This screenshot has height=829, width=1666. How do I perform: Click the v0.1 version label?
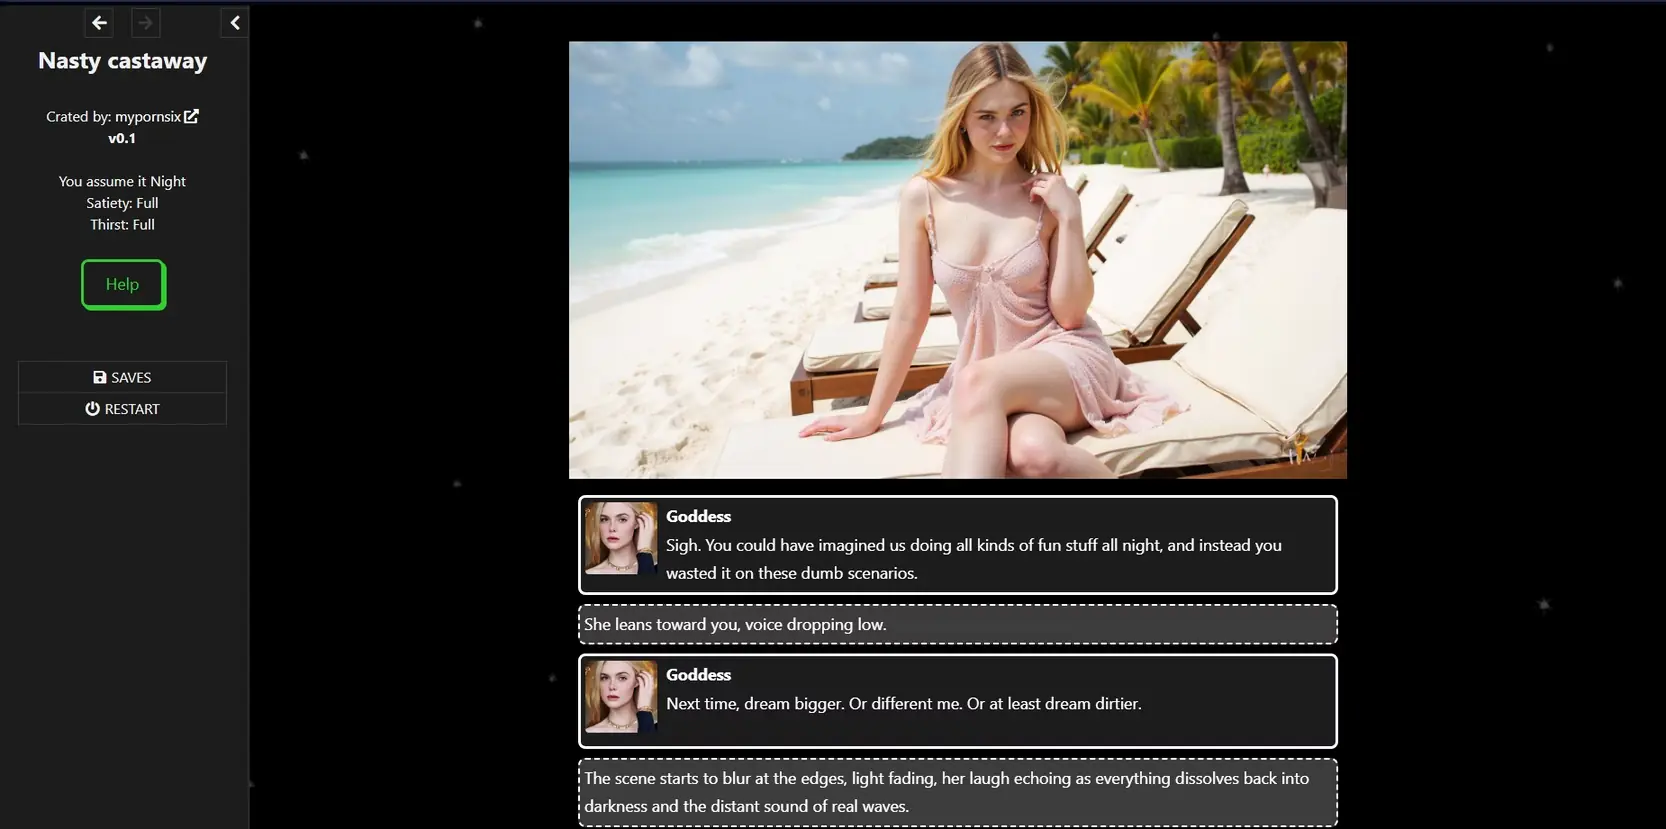(122, 139)
